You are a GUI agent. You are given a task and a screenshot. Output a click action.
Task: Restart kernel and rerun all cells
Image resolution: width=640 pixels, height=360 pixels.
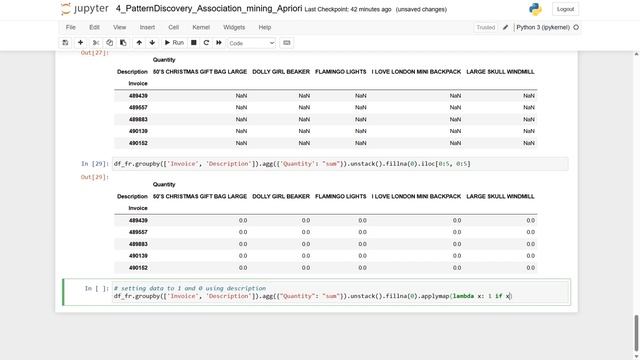[x=219, y=43]
